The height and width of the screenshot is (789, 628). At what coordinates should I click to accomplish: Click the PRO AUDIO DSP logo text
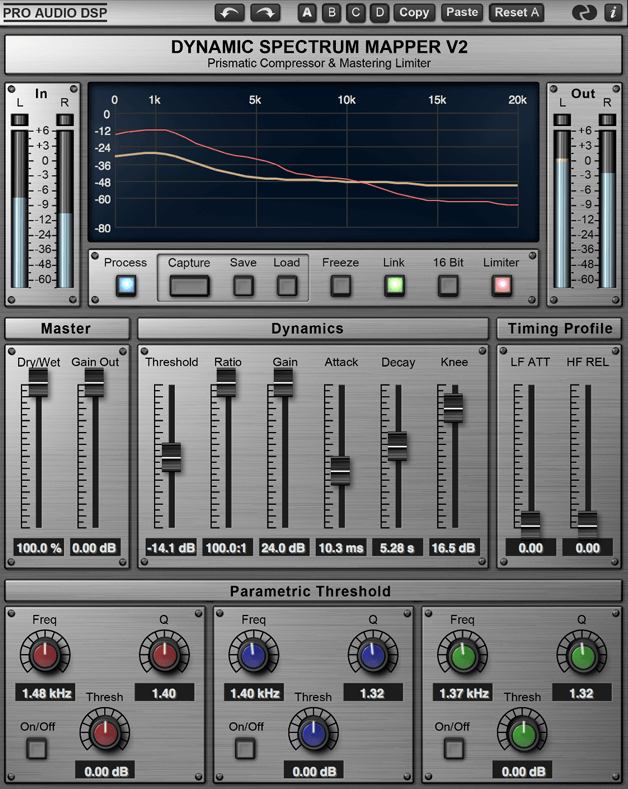coord(55,13)
